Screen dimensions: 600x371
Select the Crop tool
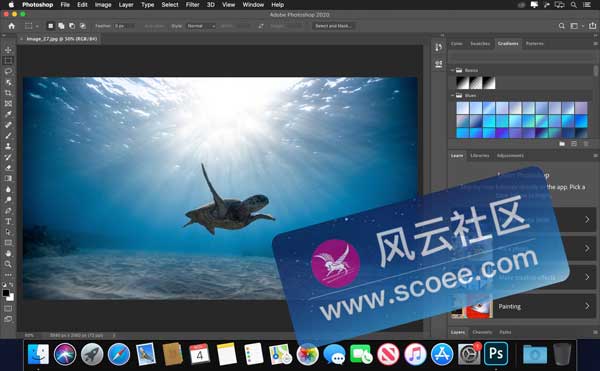pos(8,93)
